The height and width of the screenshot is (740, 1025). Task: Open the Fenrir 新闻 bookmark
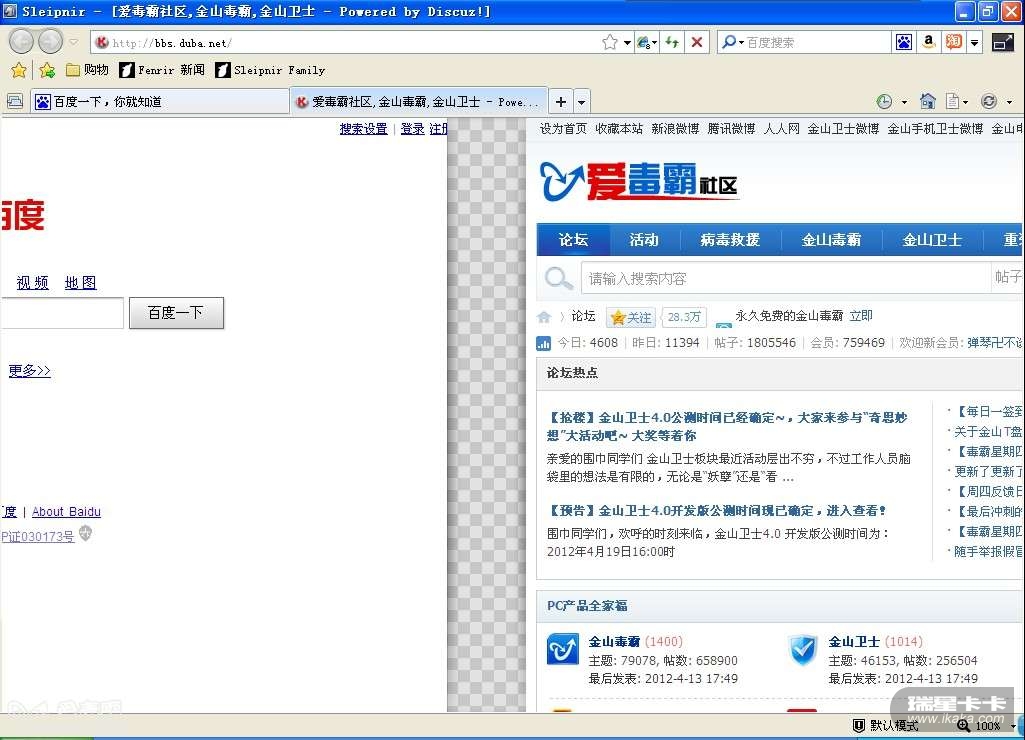tap(162, 70)
